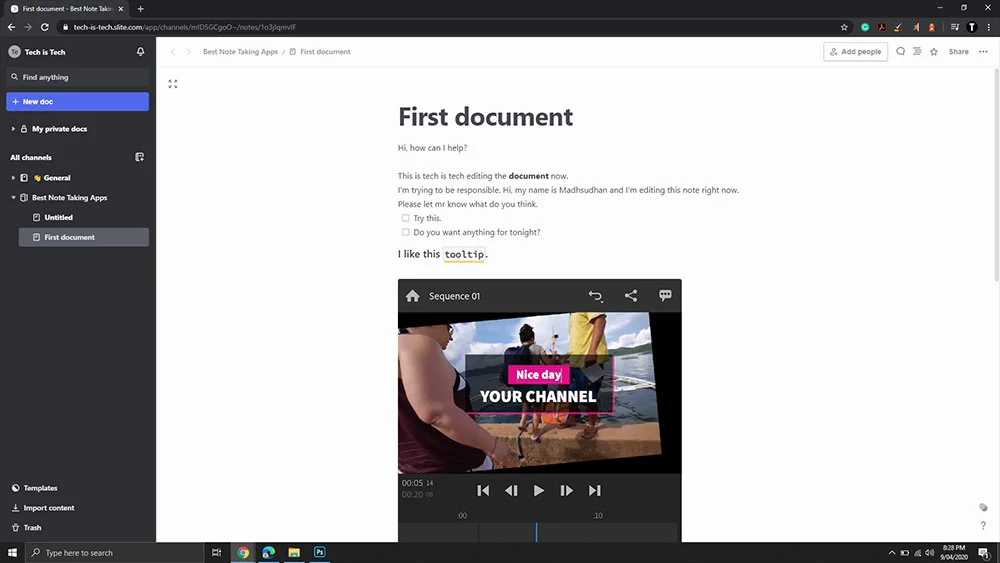This screenshot has height=563, width=1000.
Task: Bookmark this page star icon
Action: (844, 27)
